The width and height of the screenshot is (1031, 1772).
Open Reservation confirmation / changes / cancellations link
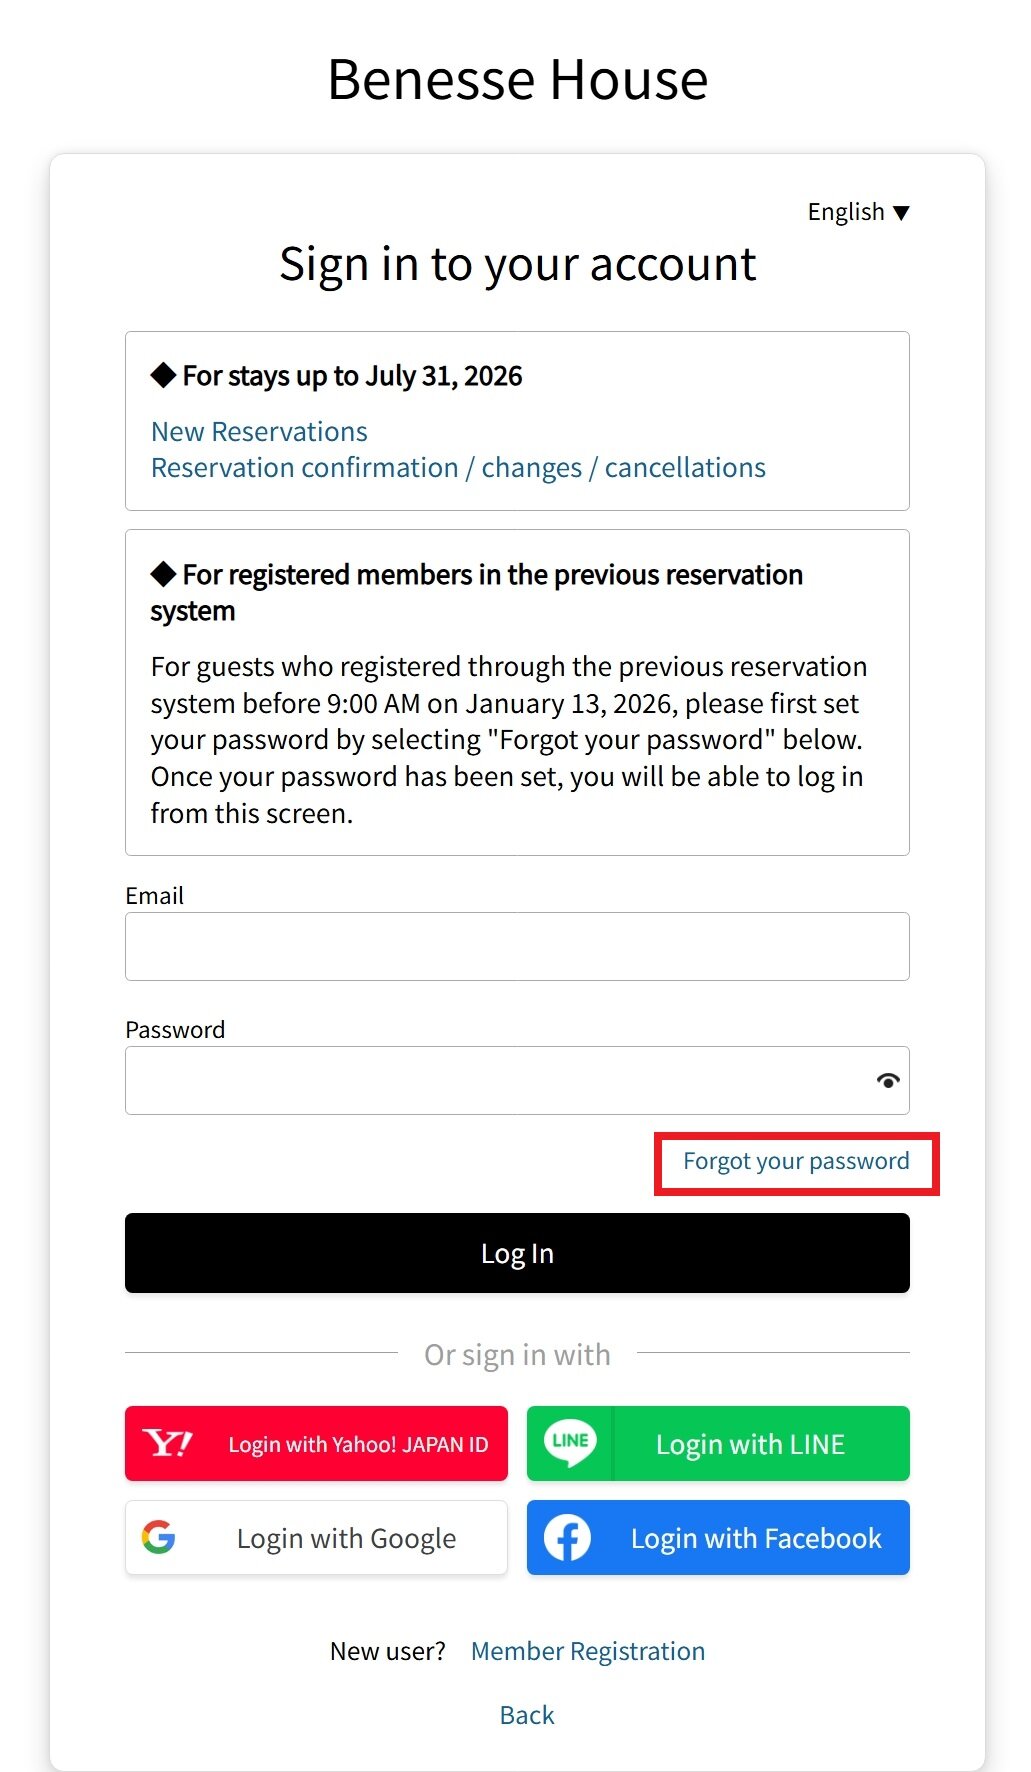pyautogui.click(x=458, y=468)
